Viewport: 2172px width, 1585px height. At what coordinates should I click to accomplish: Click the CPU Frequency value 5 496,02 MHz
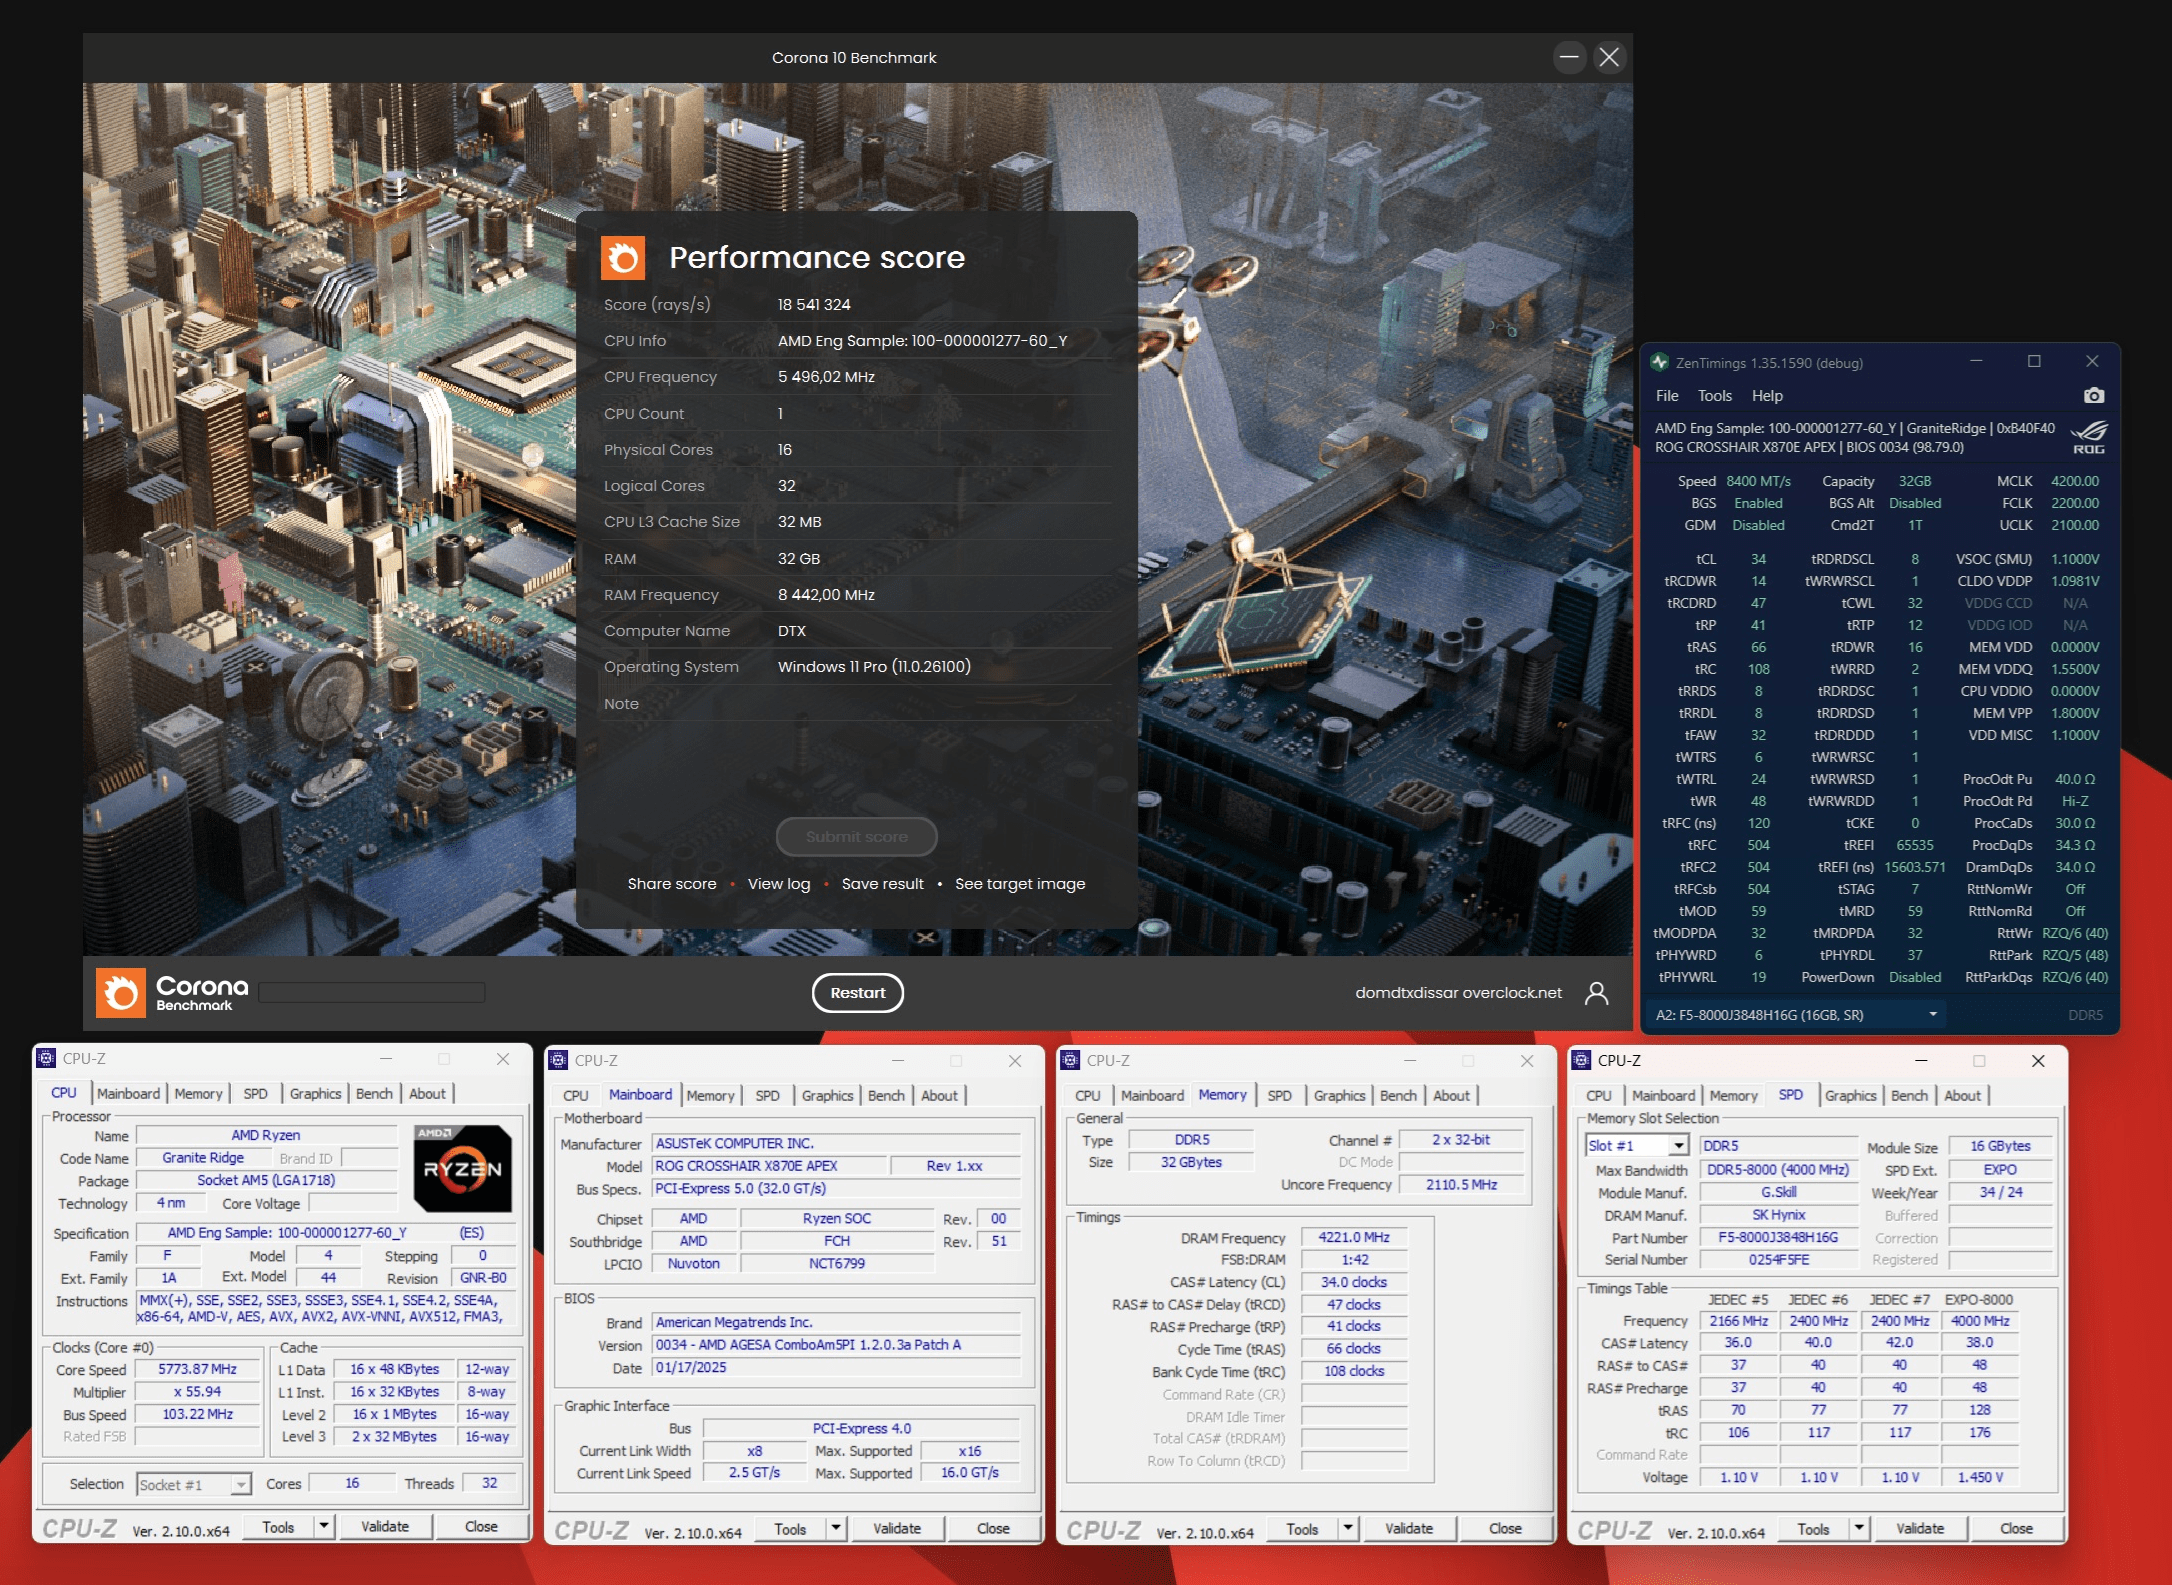click(x=826, y=377)
